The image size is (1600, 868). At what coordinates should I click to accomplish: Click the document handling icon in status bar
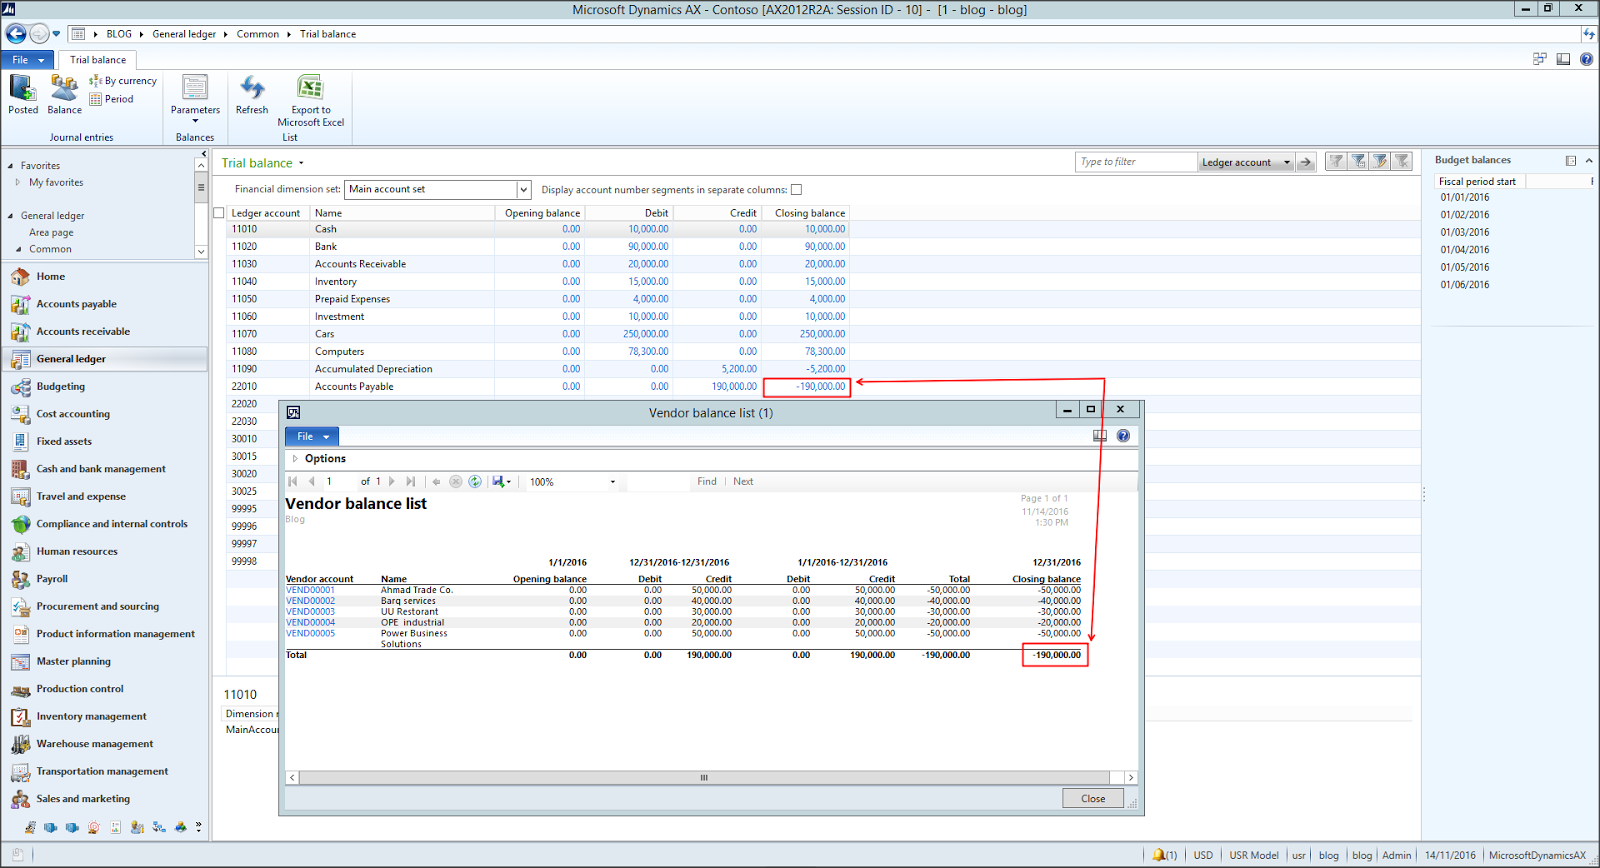coord(17,855)
